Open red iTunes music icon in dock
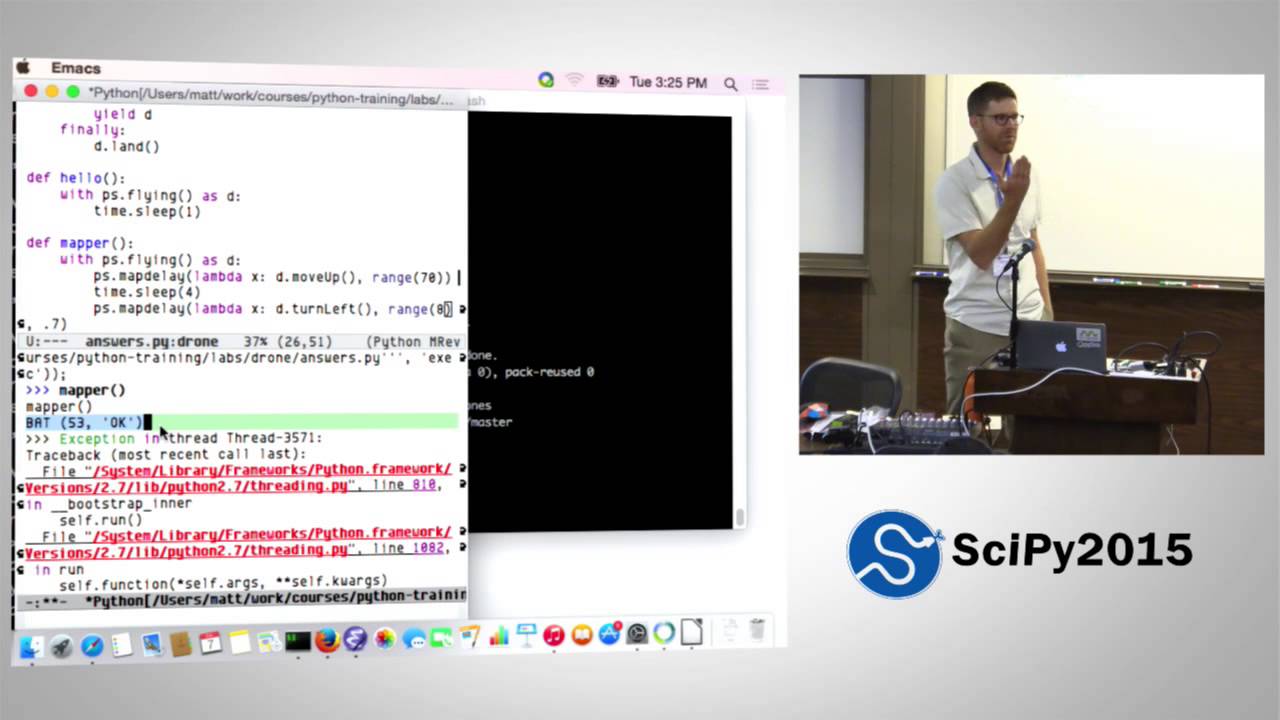 tap(553, 635)
